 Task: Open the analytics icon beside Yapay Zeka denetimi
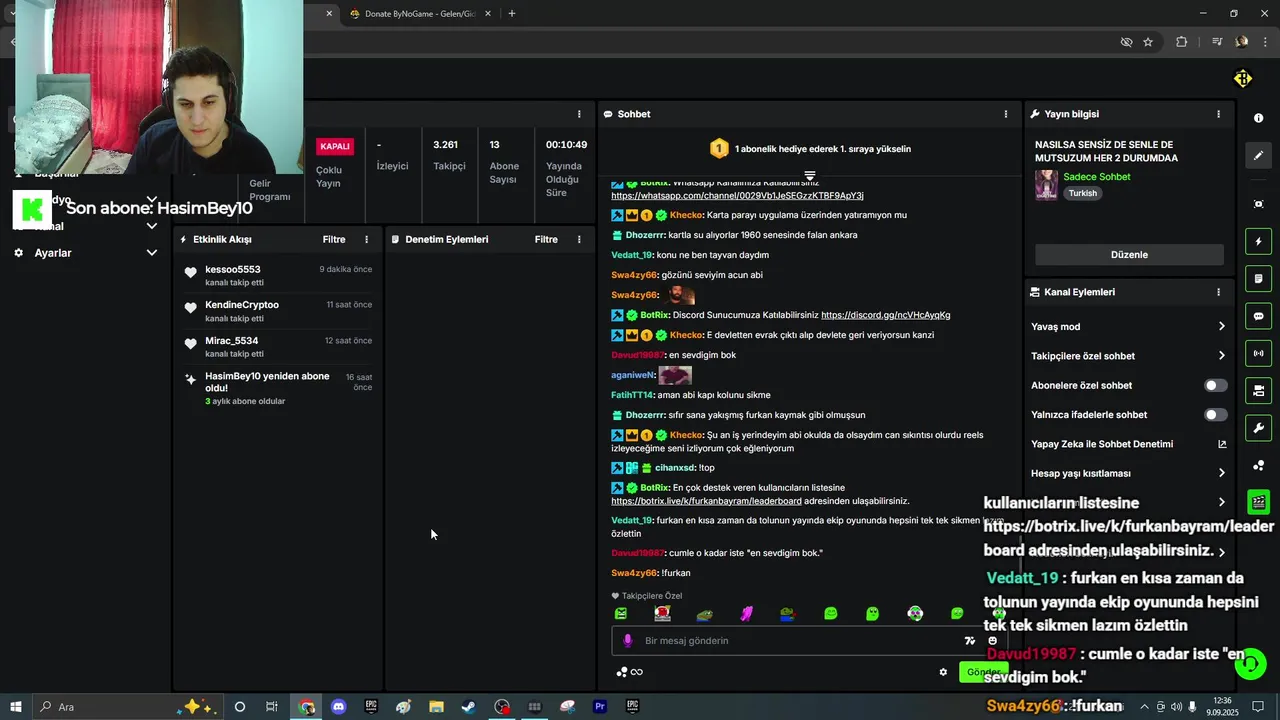pyautogui.click(x=1222, y=444)
